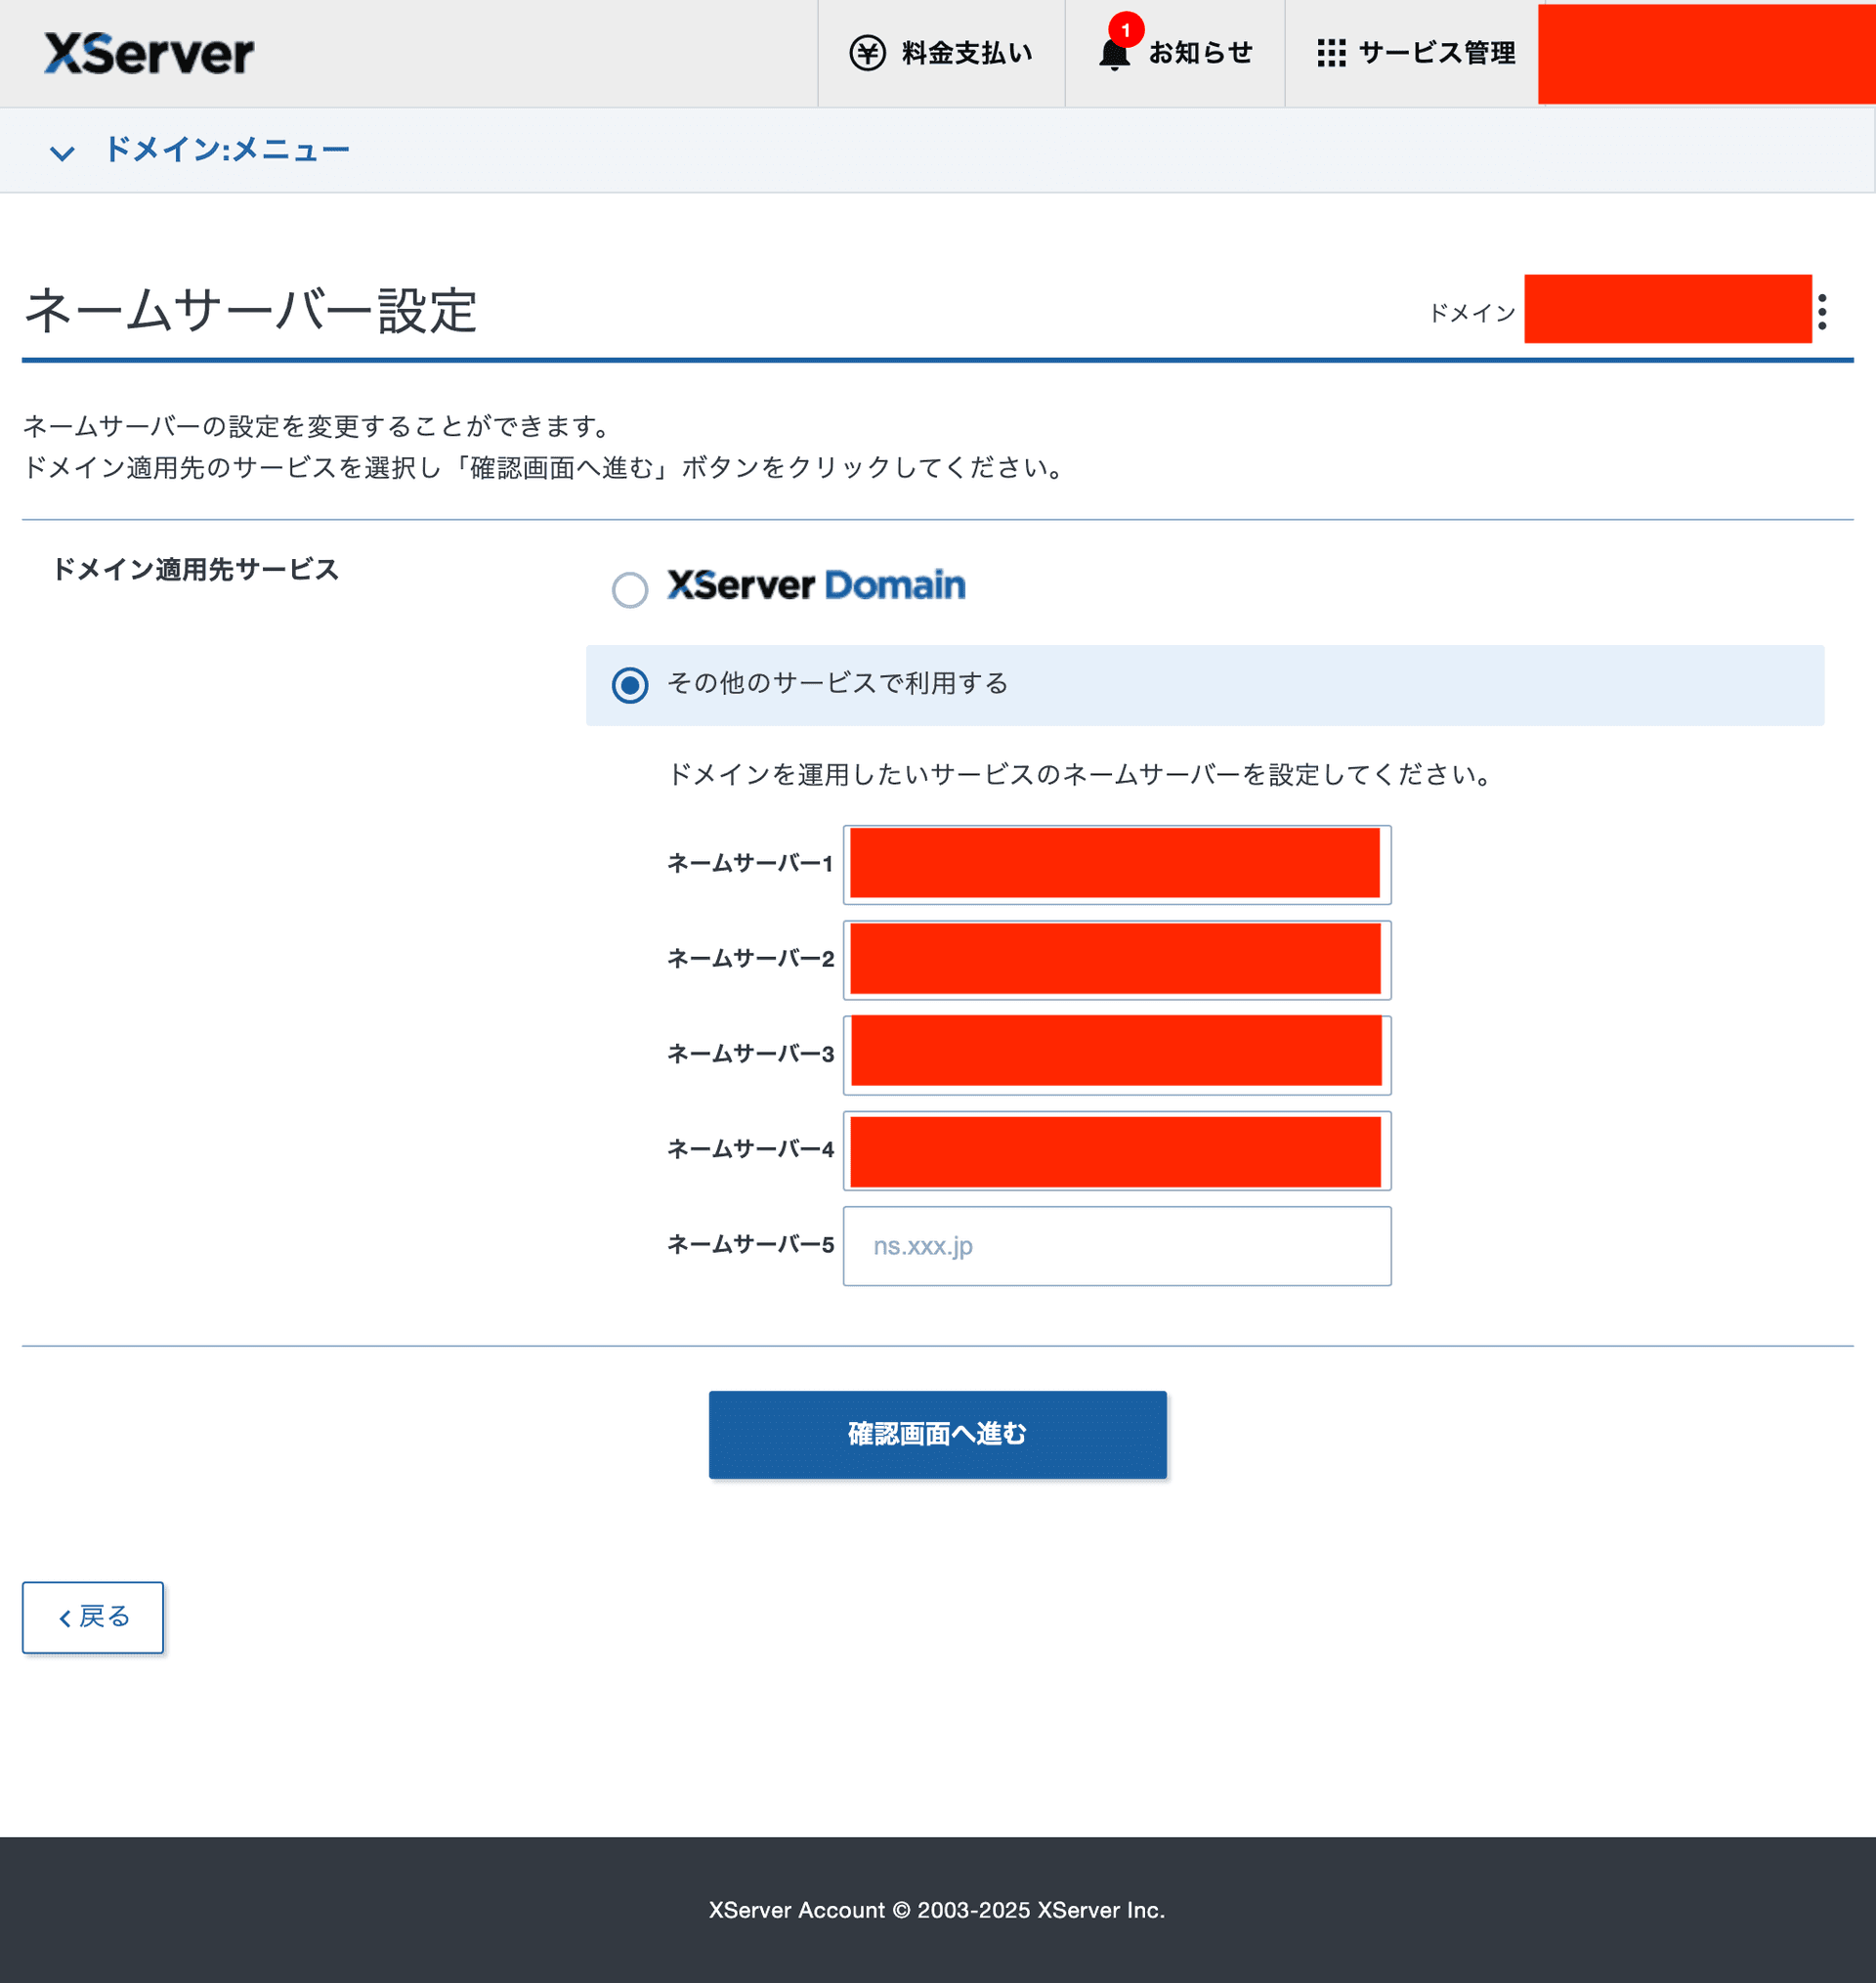This screenshot has width=1876, height=1983.
Task: Open the three-dot domain options menu
Action: click(1823, 312)
